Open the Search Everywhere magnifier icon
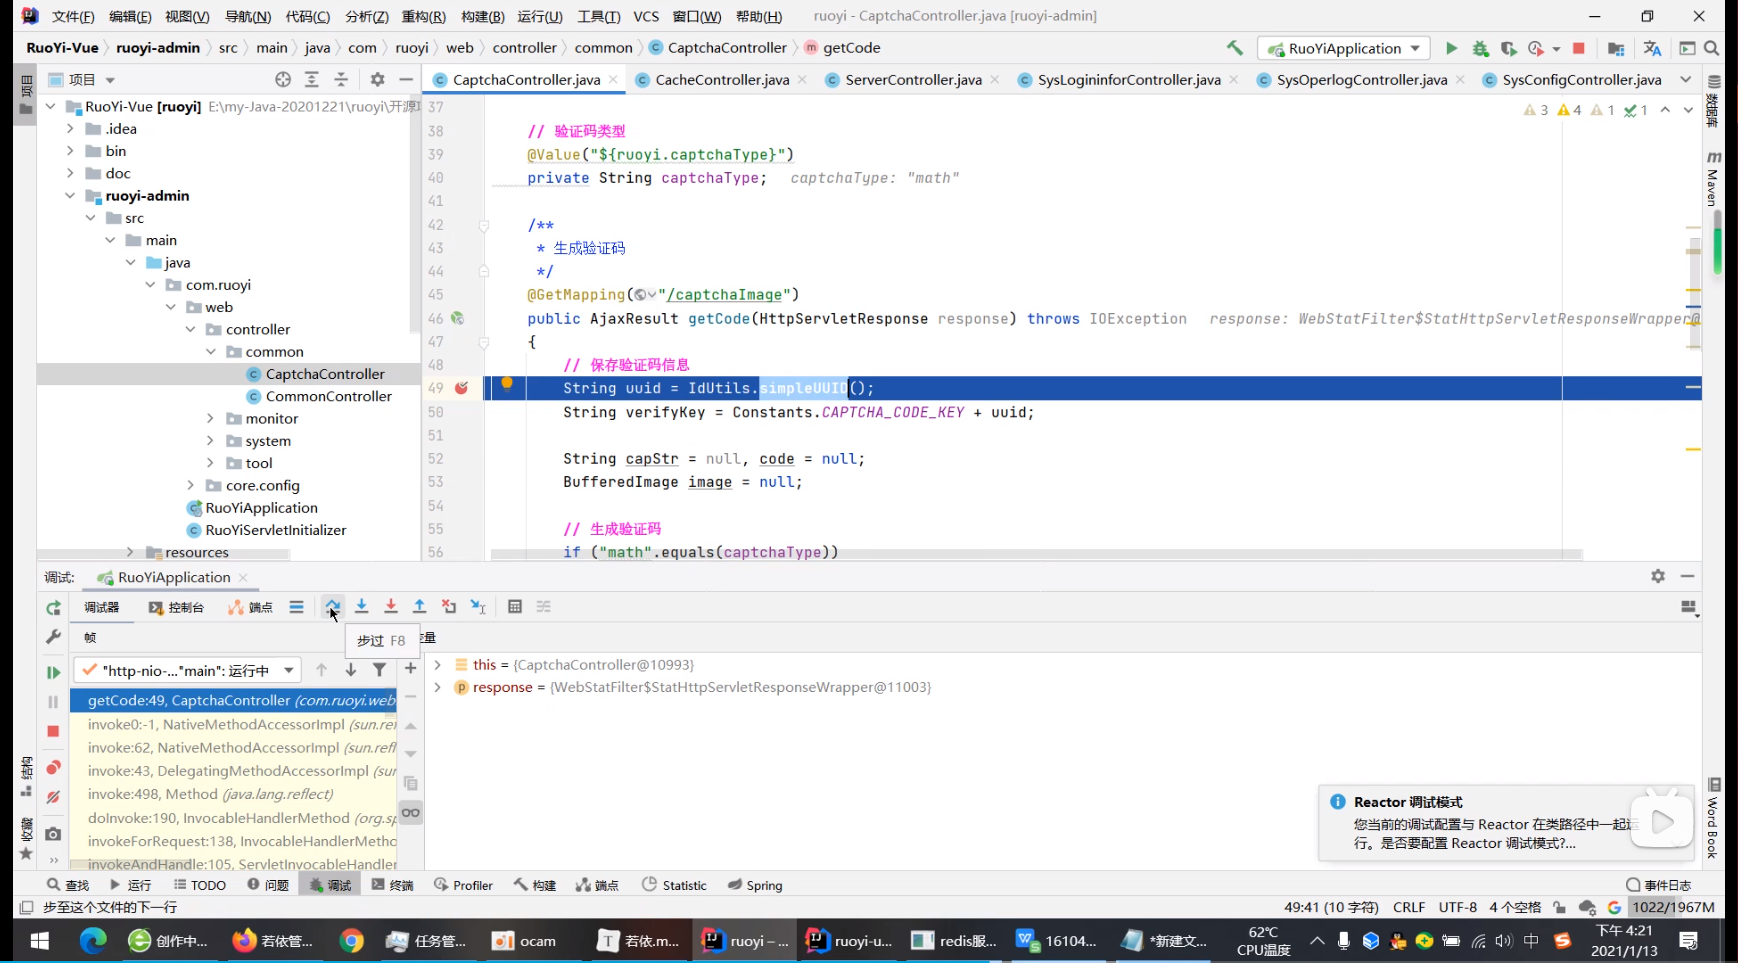 [x=1712, y=48]
